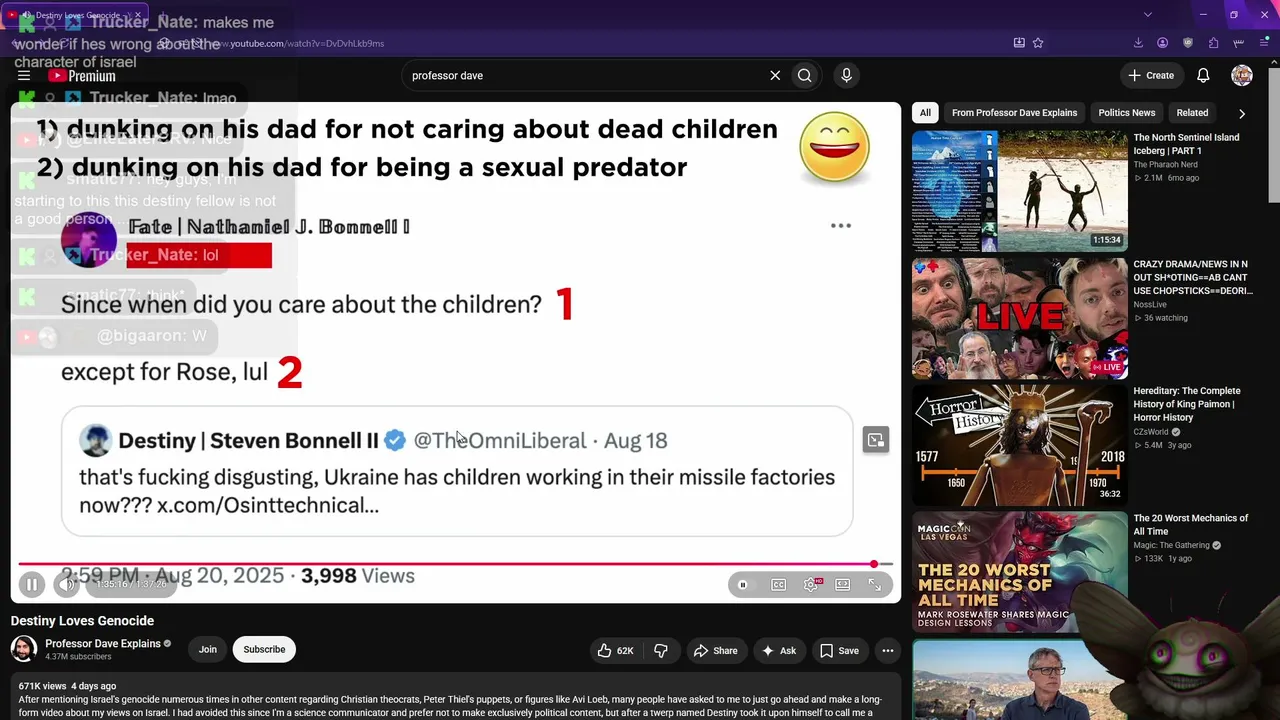Open the extensions puzzle icon

1213,43
